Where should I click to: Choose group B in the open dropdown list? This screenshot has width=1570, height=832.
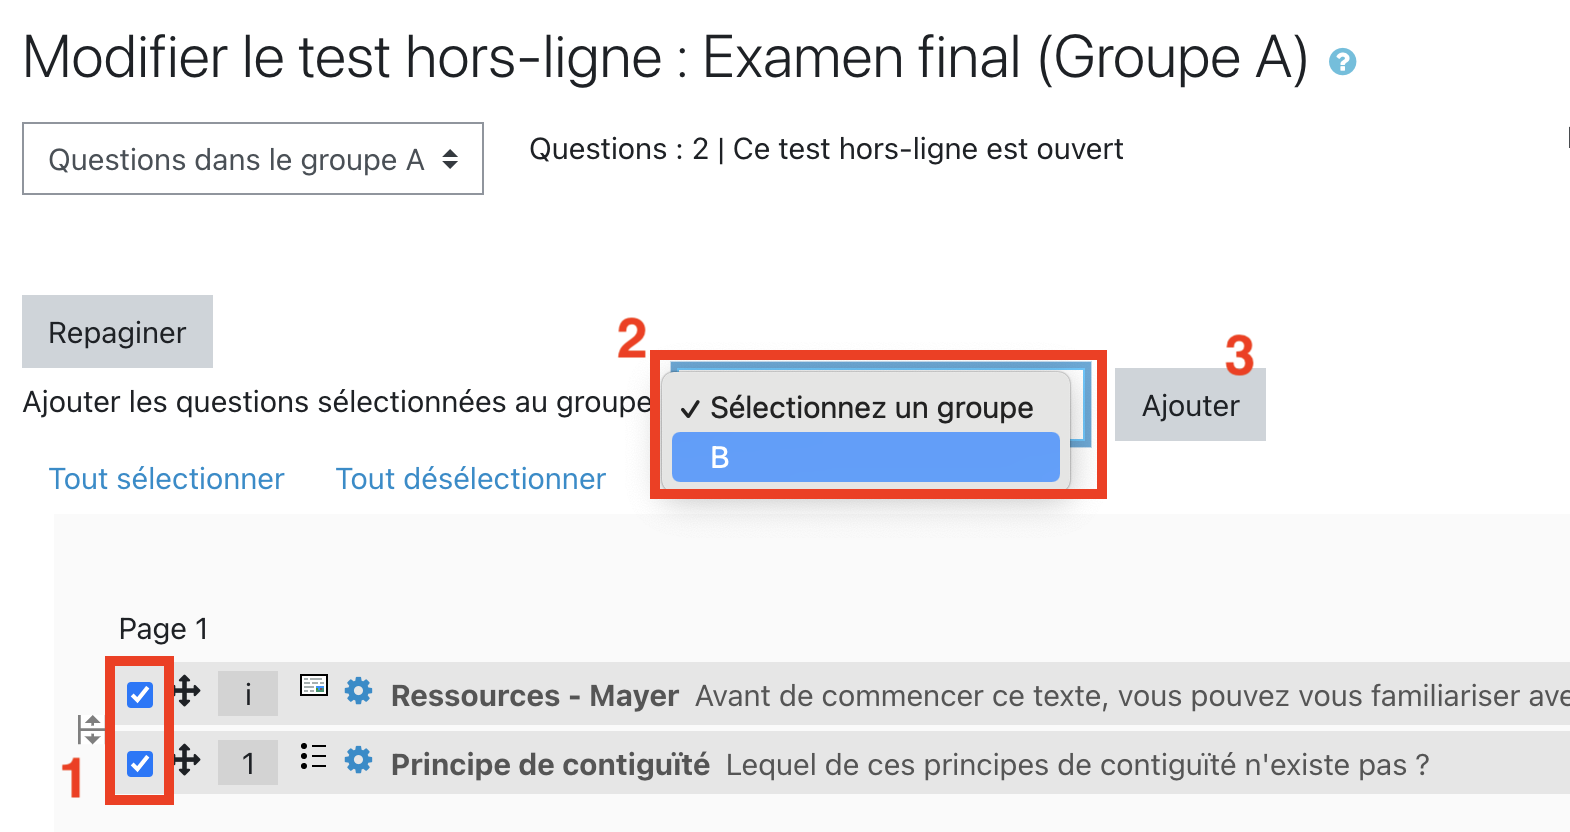click(865, 458)
